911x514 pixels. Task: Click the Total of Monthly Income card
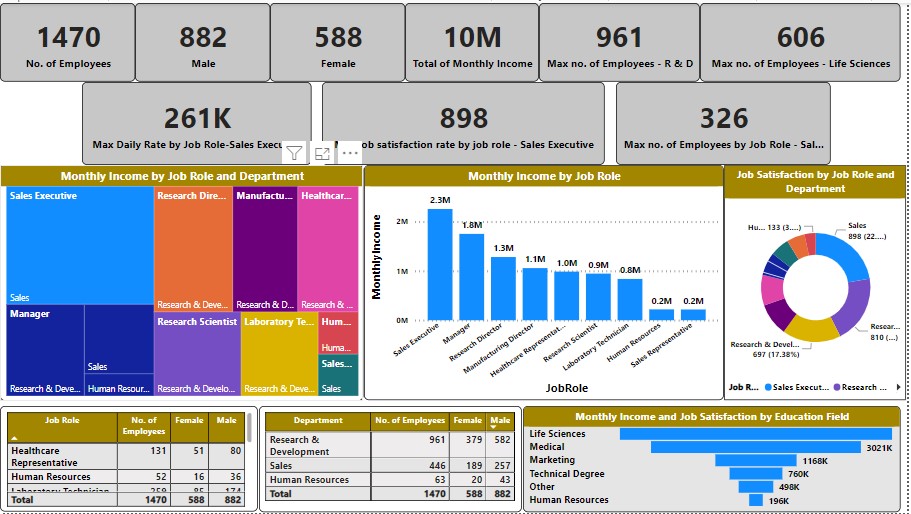(472, 43)
